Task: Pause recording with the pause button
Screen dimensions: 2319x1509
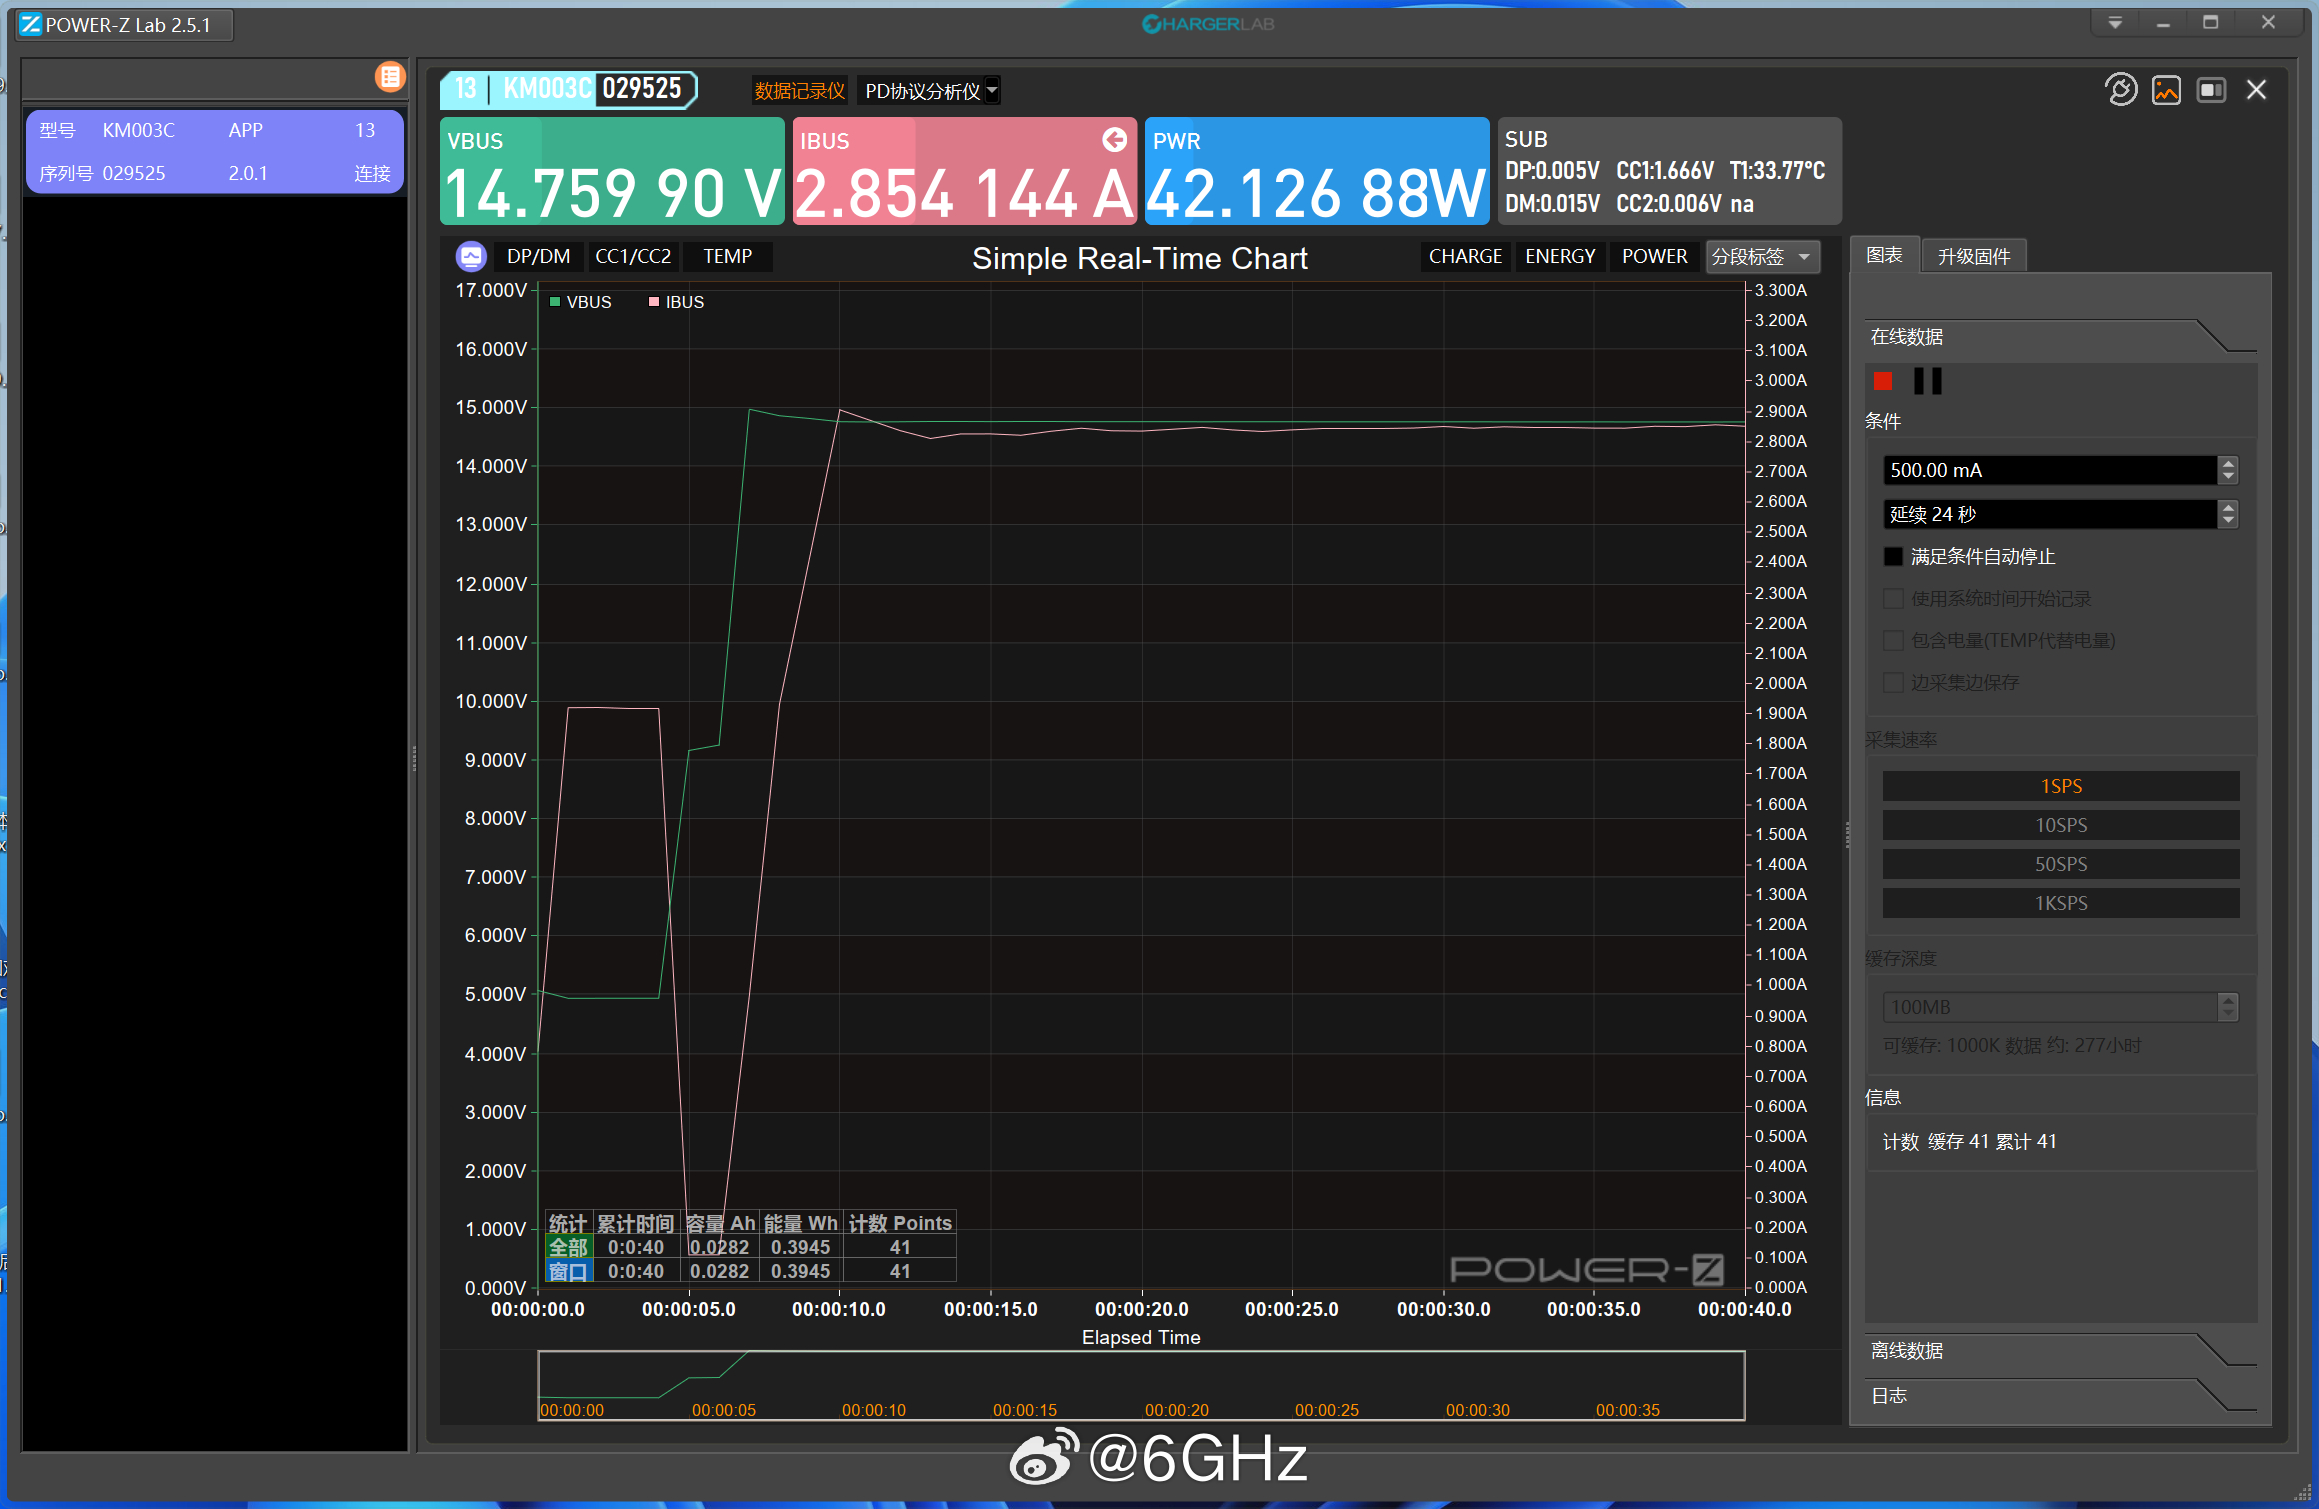Action: coord(1927,381)
